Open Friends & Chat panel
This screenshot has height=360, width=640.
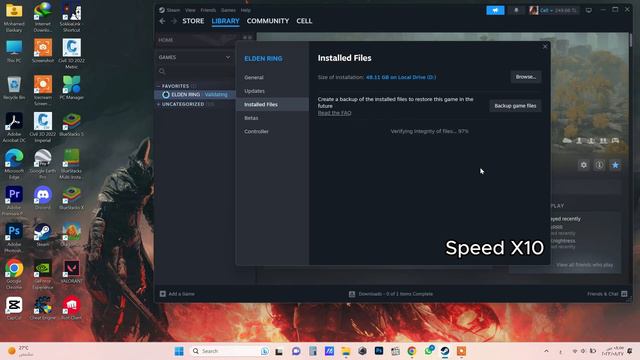607,294
